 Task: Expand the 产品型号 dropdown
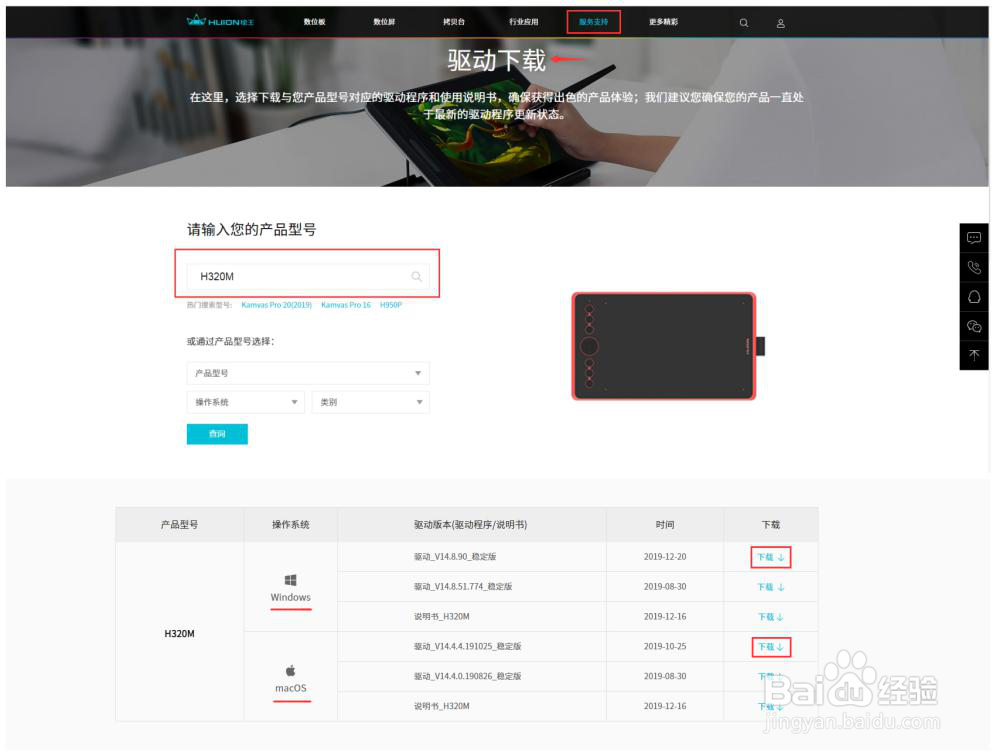pos(308,373)
